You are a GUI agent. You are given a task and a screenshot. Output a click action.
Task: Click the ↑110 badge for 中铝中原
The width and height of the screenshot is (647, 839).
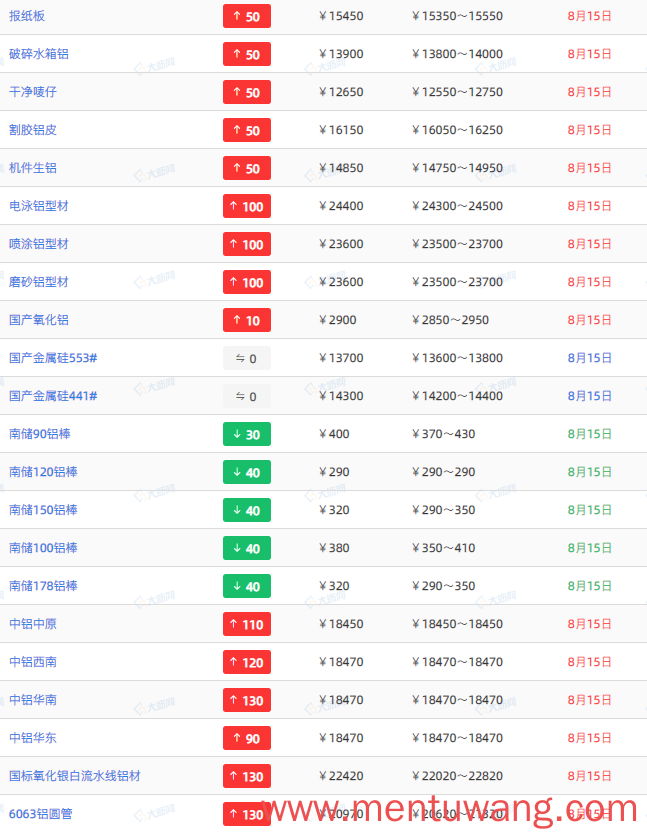point(247,624)
